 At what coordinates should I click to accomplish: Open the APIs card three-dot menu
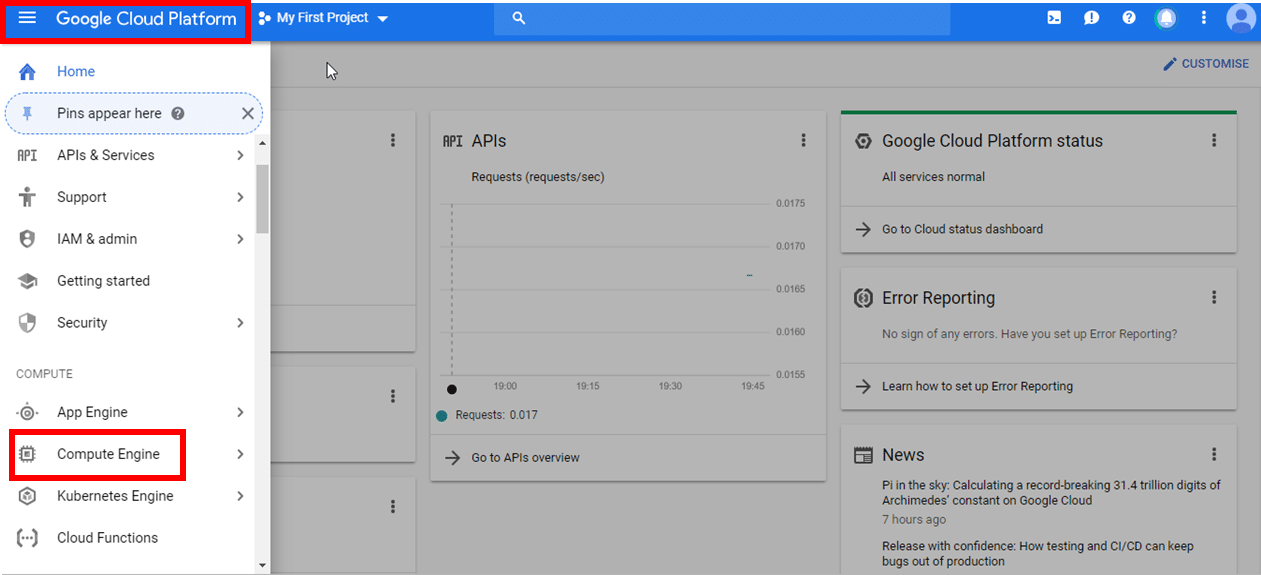(803, 141)
